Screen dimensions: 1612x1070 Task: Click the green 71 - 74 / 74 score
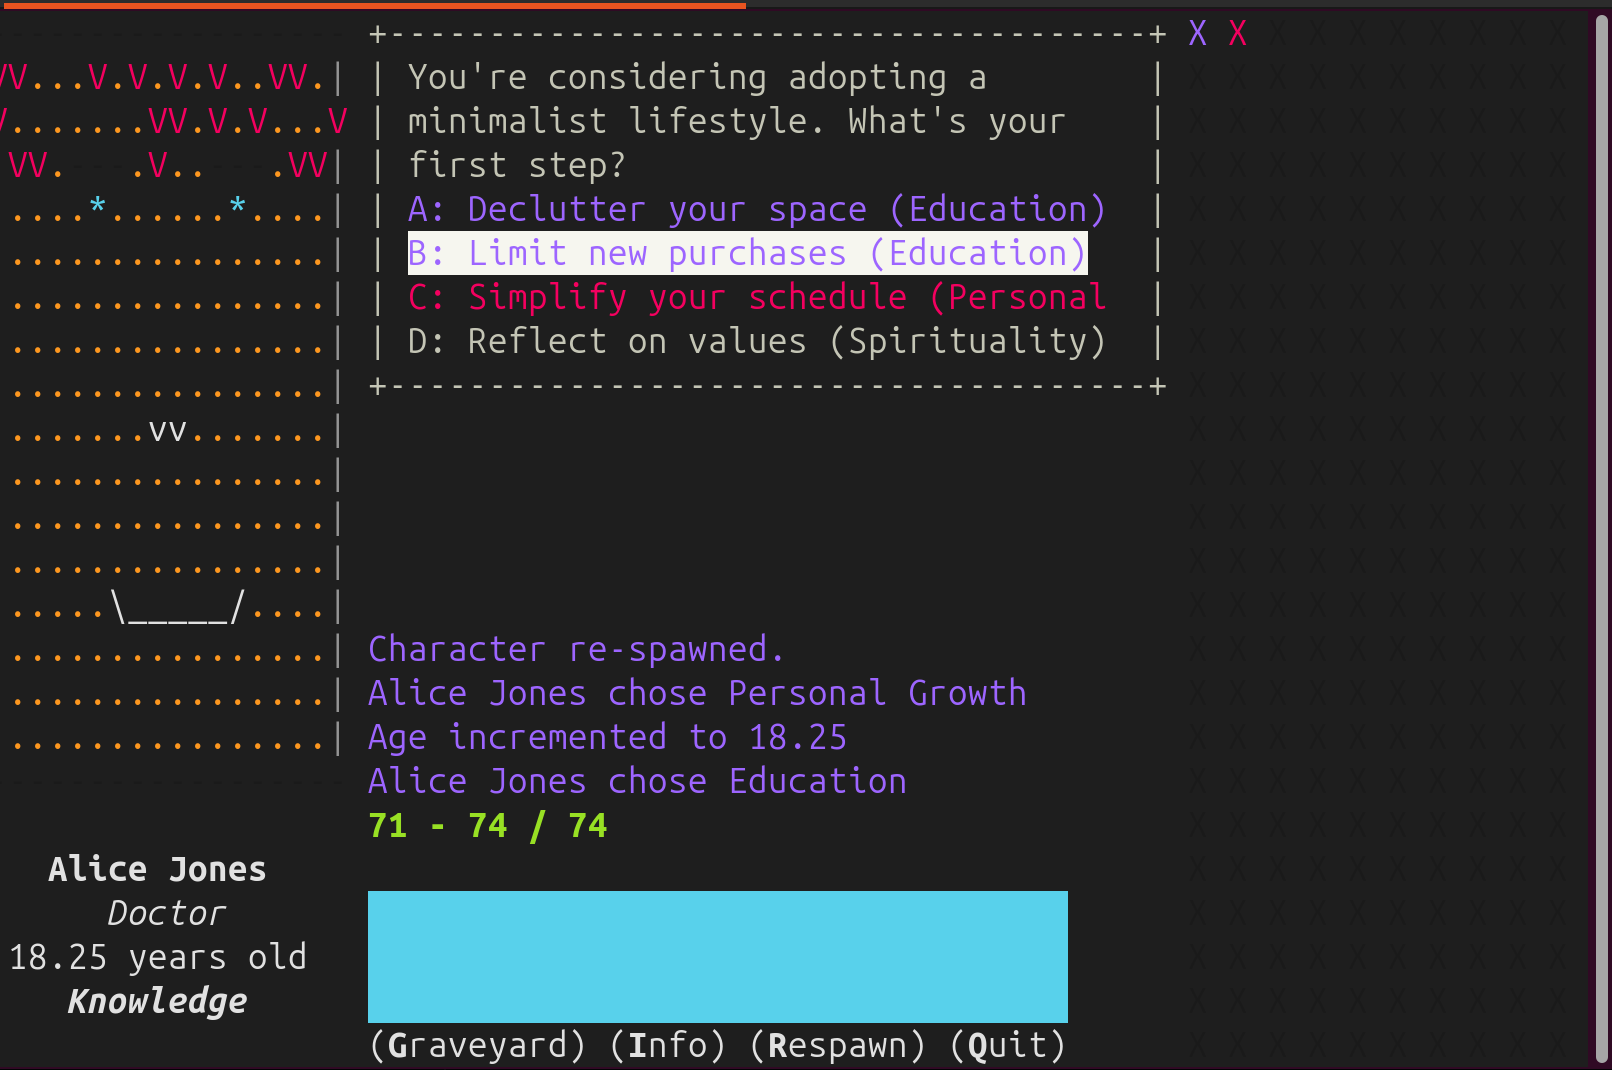(x=488, y=825)
